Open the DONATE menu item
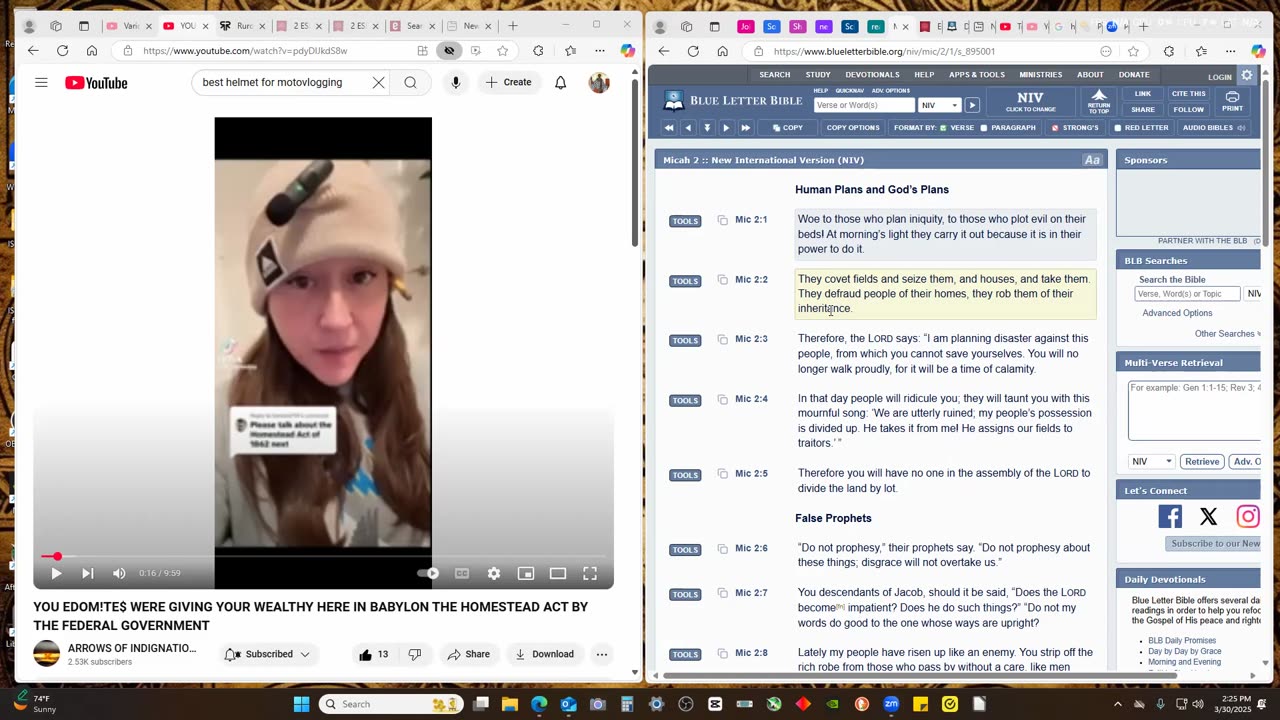The image size is (1280, 720). (1134, 74)
